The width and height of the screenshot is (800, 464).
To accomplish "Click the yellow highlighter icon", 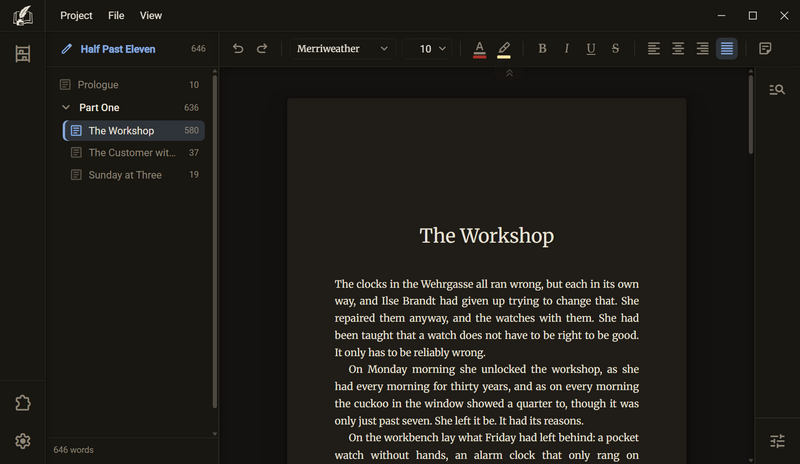I will [x=504, y=50].
